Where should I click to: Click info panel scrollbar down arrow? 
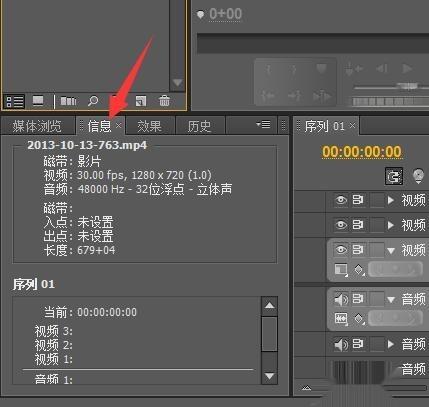pos(270,376)
